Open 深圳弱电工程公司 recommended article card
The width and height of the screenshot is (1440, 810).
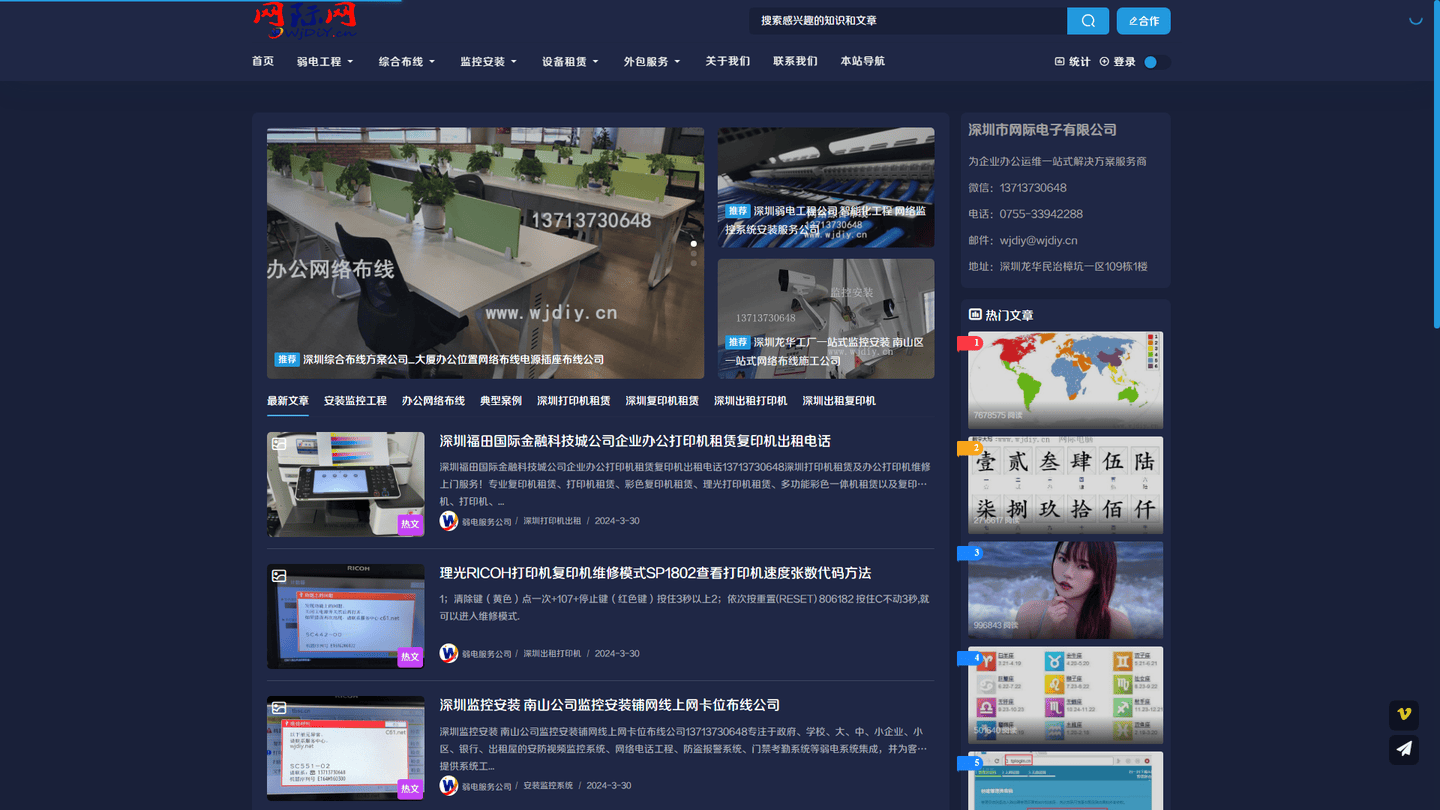click(x=826, y=187)
